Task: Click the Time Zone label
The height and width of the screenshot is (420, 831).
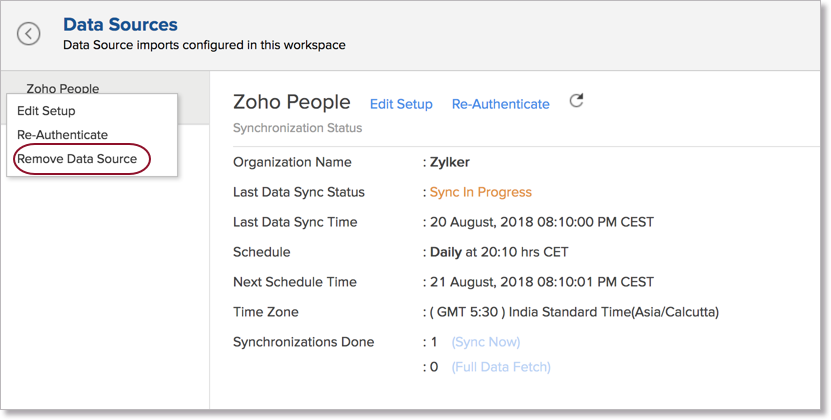Action: tap(266, 312)
